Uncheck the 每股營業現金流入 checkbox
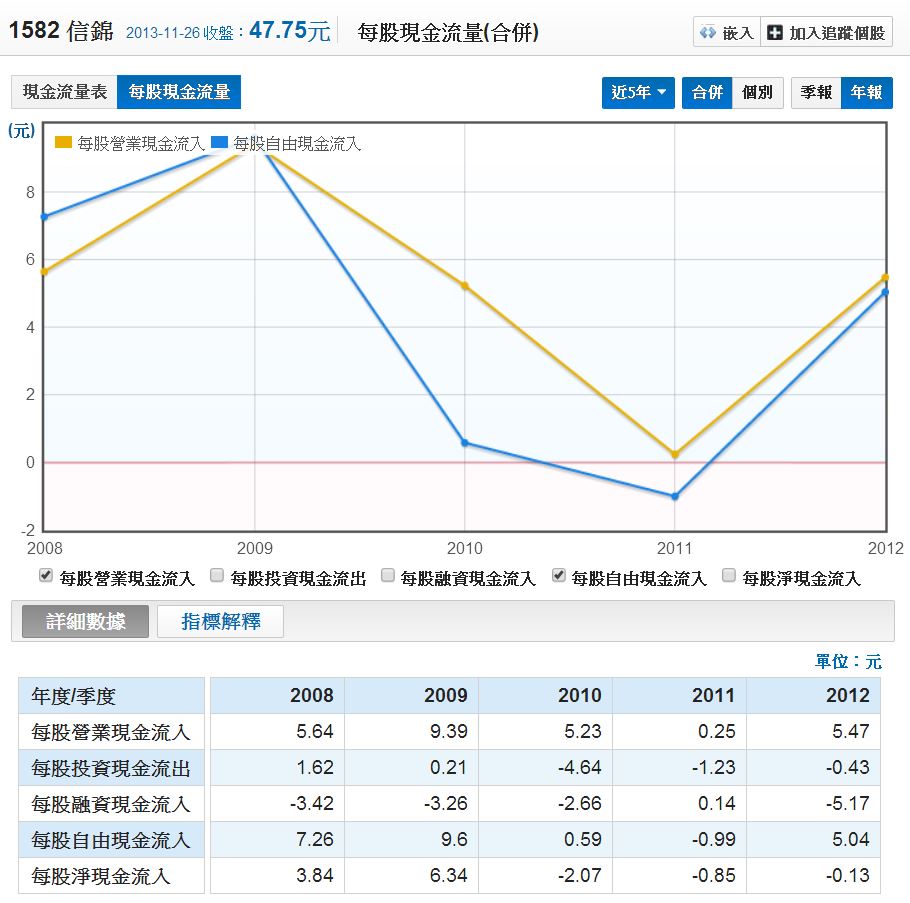The width and height of the screenshot is (910, 903). point(45,576)
